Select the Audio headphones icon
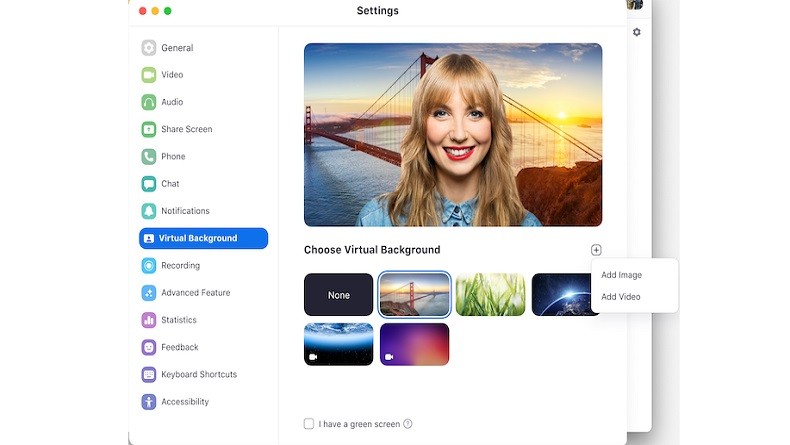 click(x=149, y=102)
